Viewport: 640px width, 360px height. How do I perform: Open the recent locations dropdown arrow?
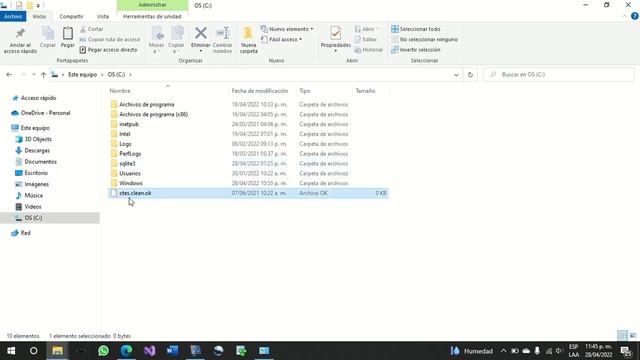click(x=34, y=75)
